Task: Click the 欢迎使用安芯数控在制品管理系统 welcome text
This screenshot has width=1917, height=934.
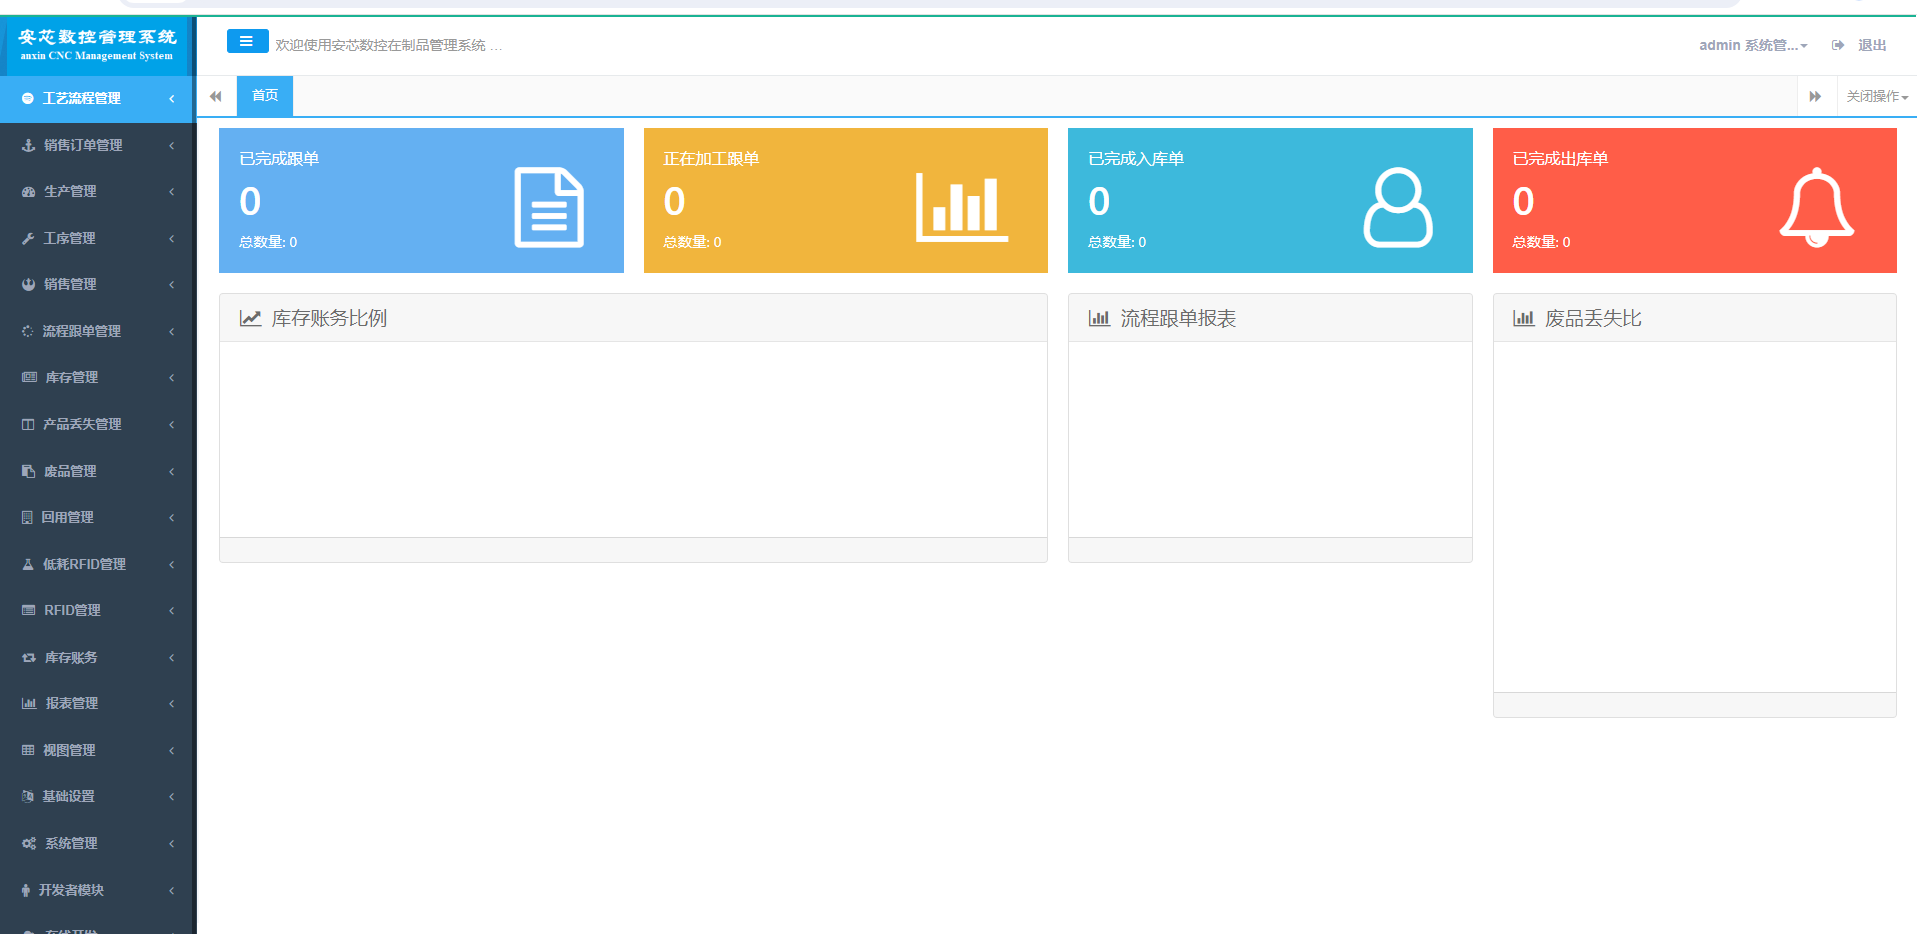Action: coord(388,45)
